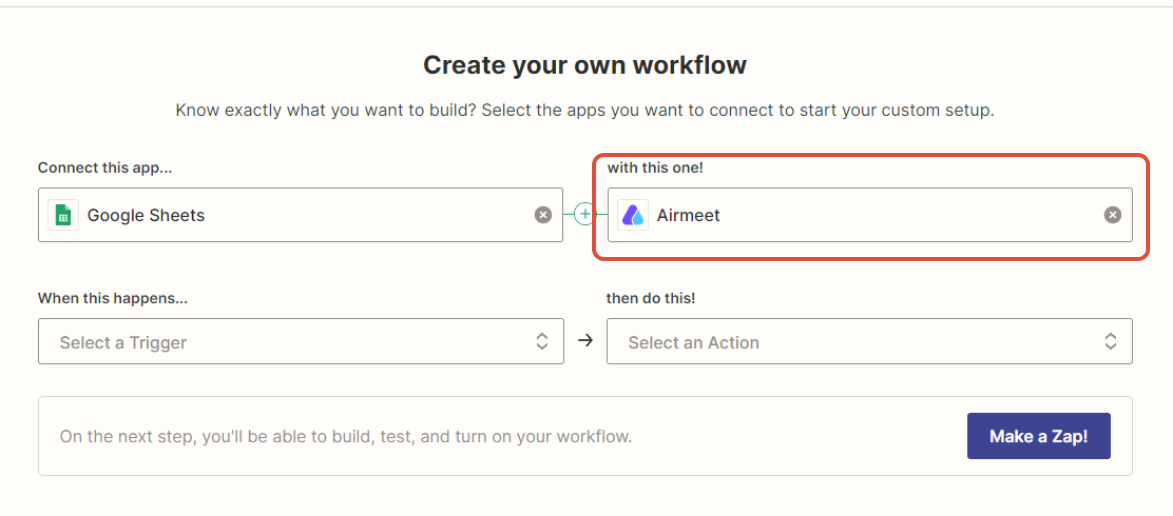Viewport: 1173px width, 516px height.
Task: Click the "On the next step" hint text
Action: point(345,437)
